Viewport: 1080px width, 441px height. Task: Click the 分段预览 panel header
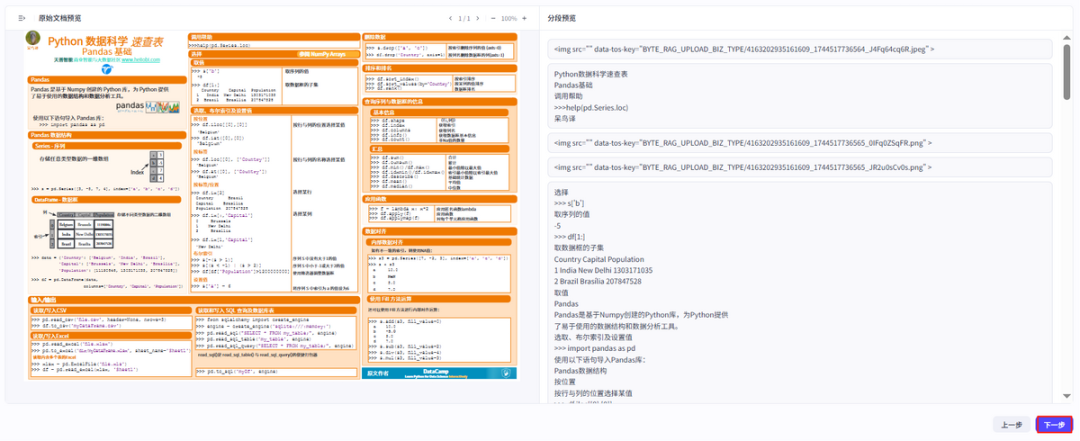(x=562, y=18)
